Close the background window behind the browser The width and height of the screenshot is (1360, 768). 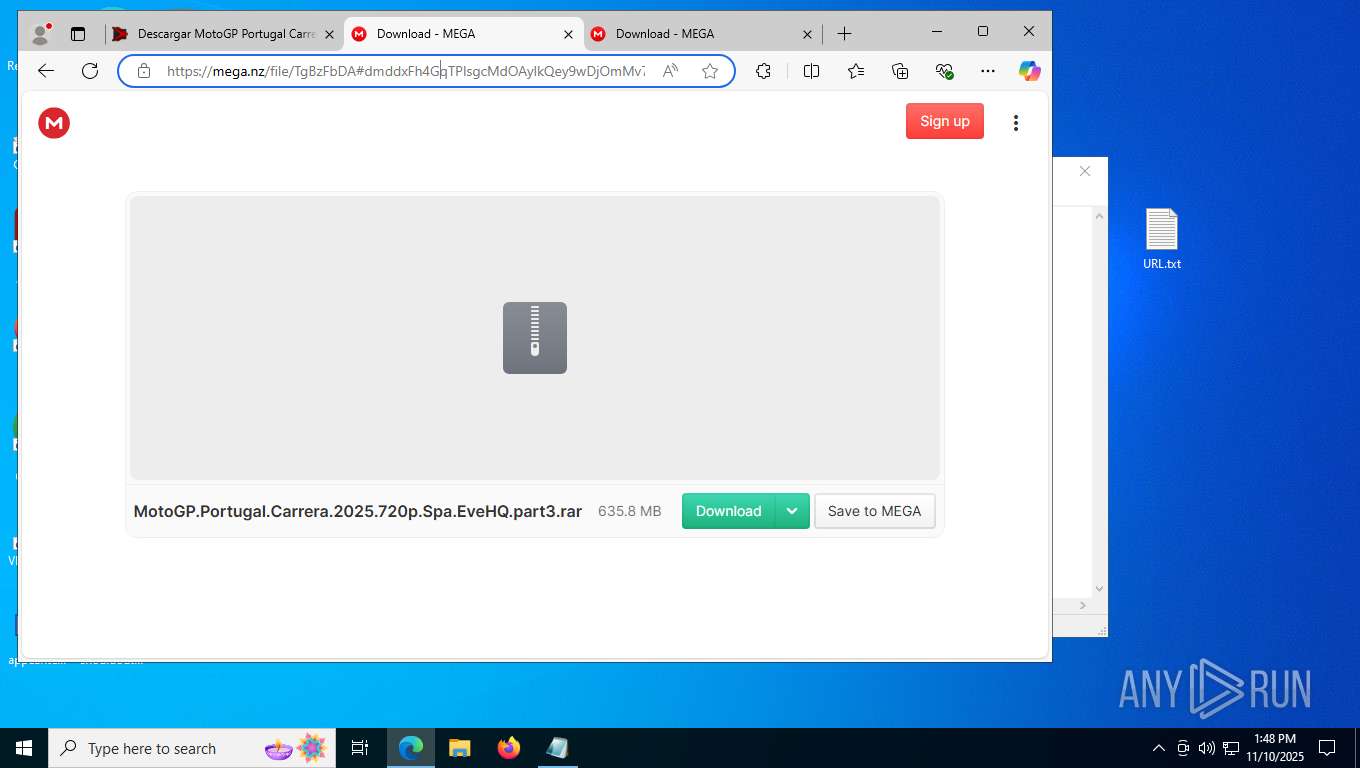1085,171
